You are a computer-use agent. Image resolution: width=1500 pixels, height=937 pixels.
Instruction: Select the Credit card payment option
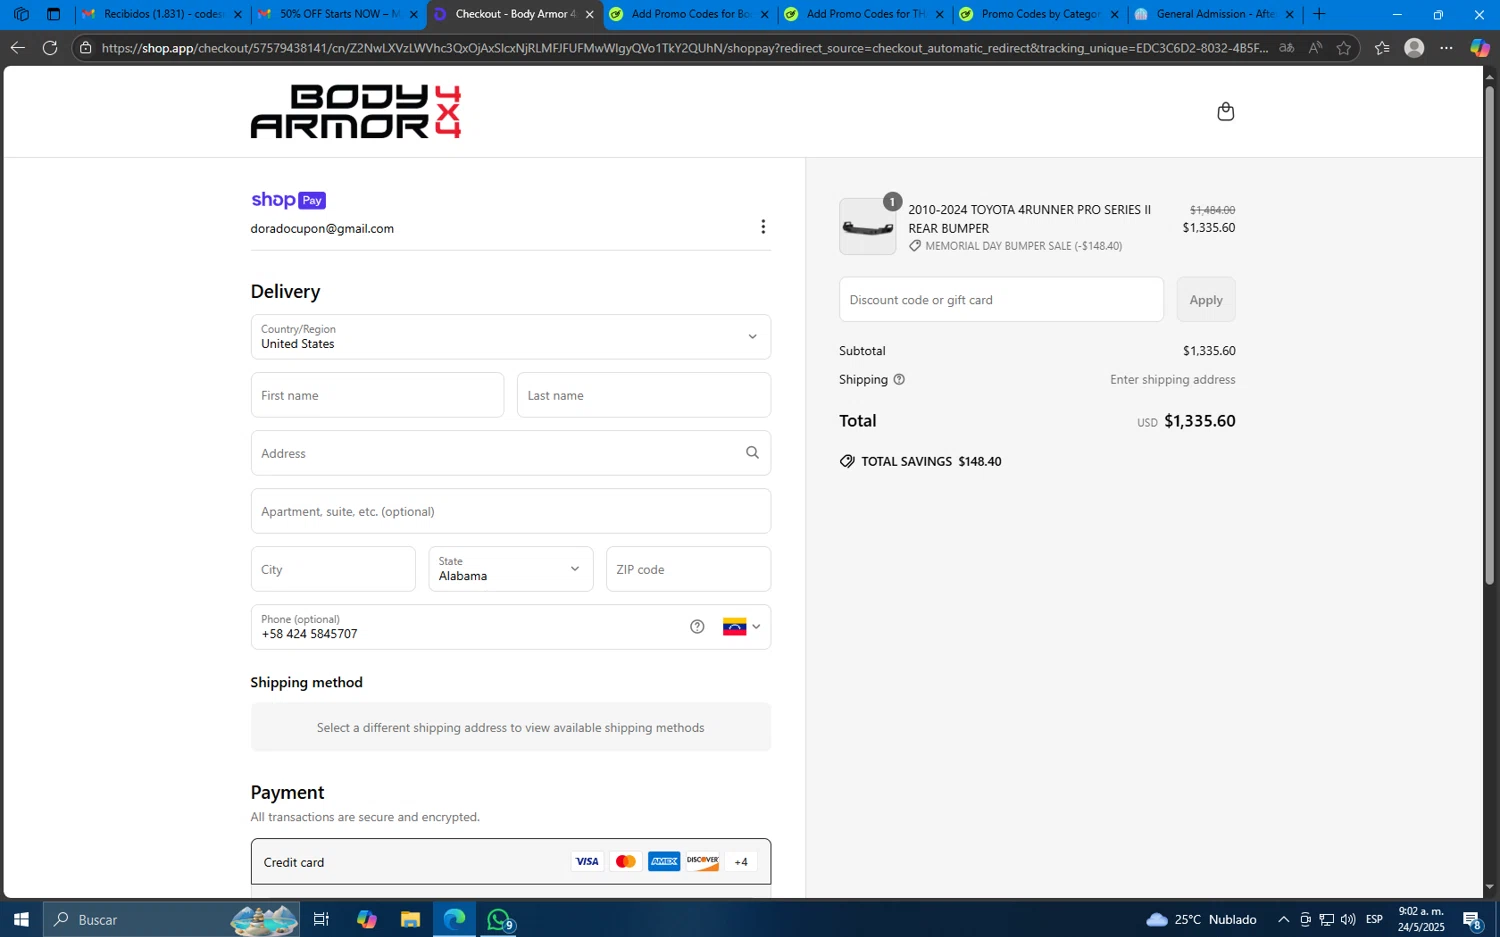(x=510, y=862)
